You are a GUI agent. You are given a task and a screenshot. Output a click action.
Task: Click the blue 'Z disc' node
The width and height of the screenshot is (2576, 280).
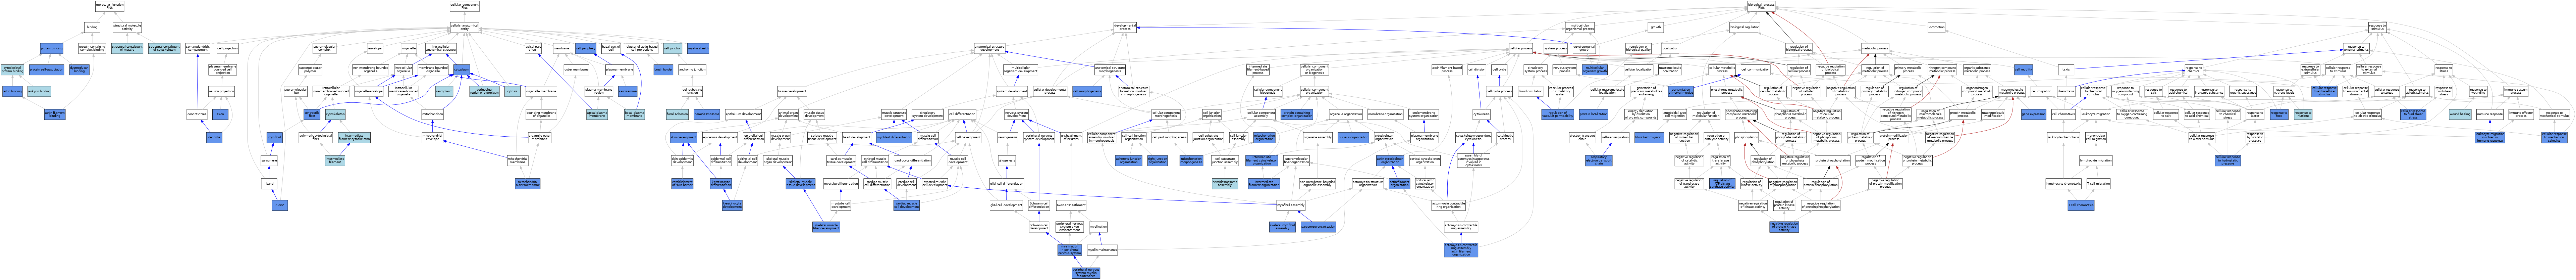[280, 205]
